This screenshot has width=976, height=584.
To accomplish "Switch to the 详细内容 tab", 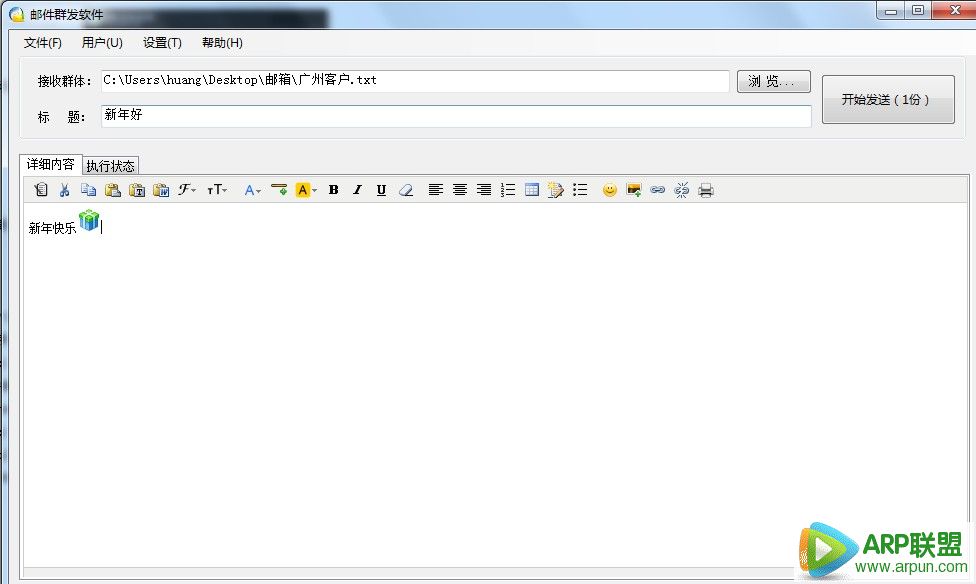I will (50, 164).
